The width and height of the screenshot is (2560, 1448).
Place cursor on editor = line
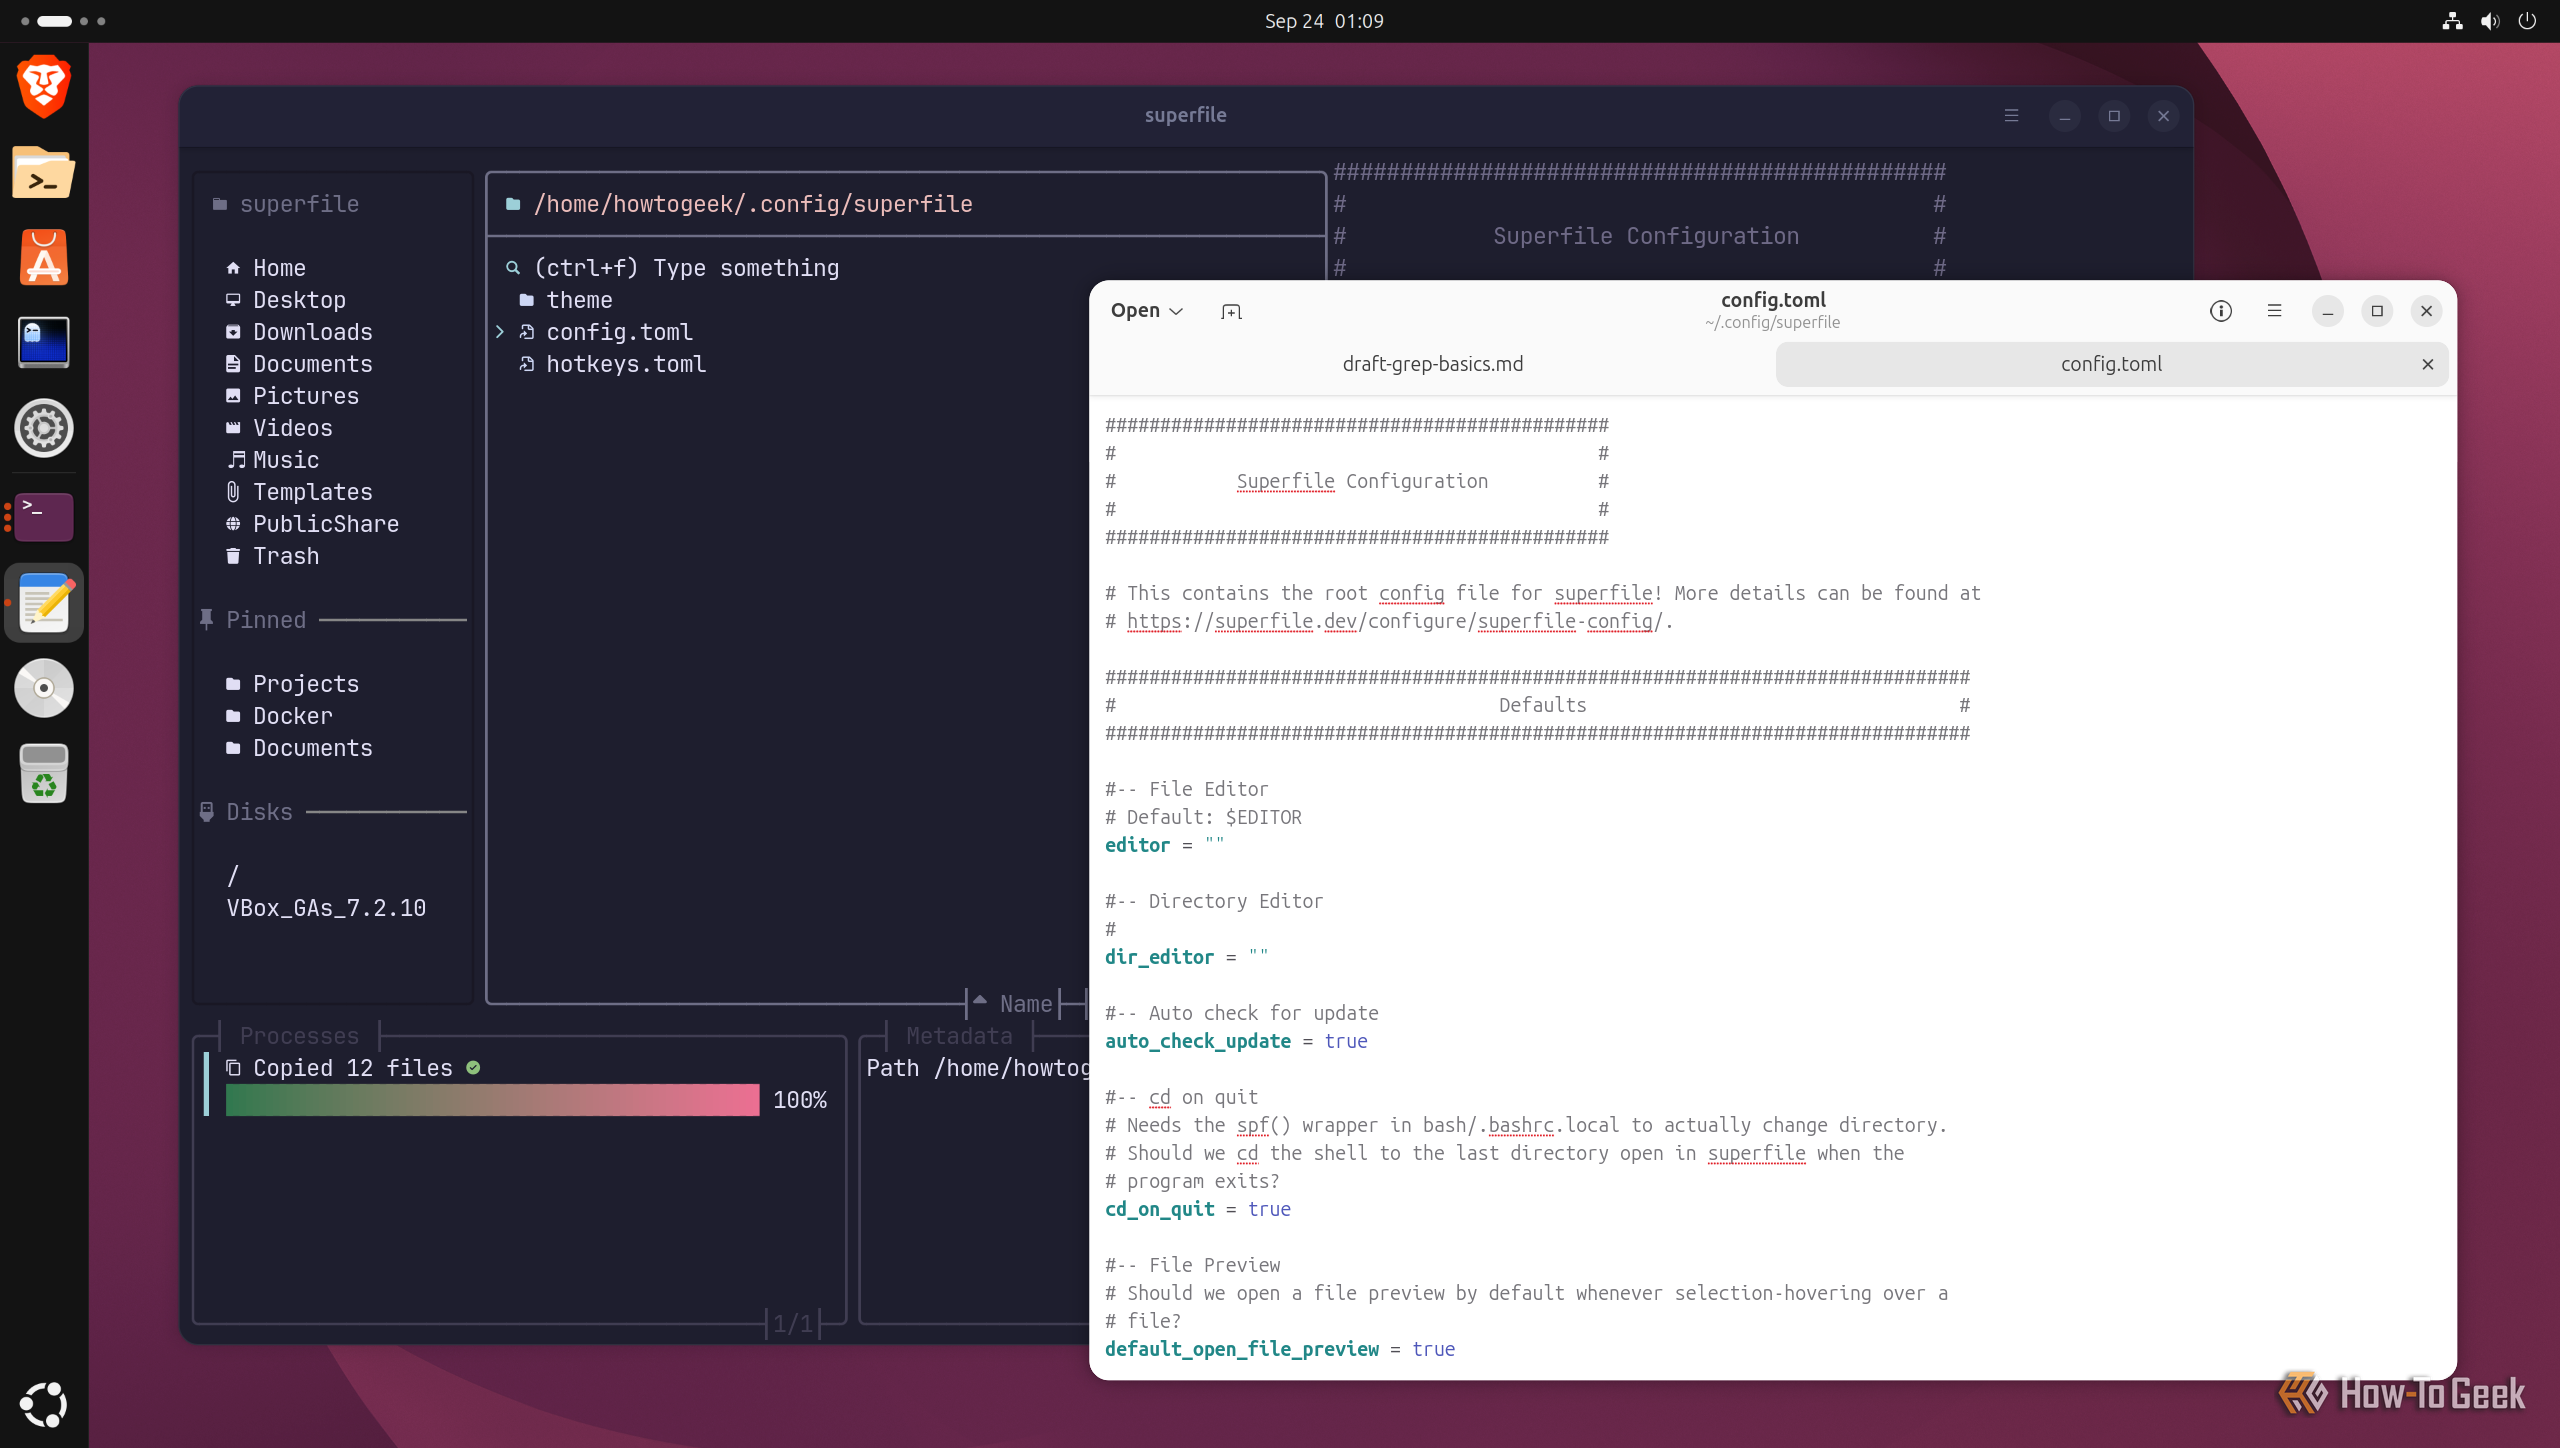coord(1164,846)
